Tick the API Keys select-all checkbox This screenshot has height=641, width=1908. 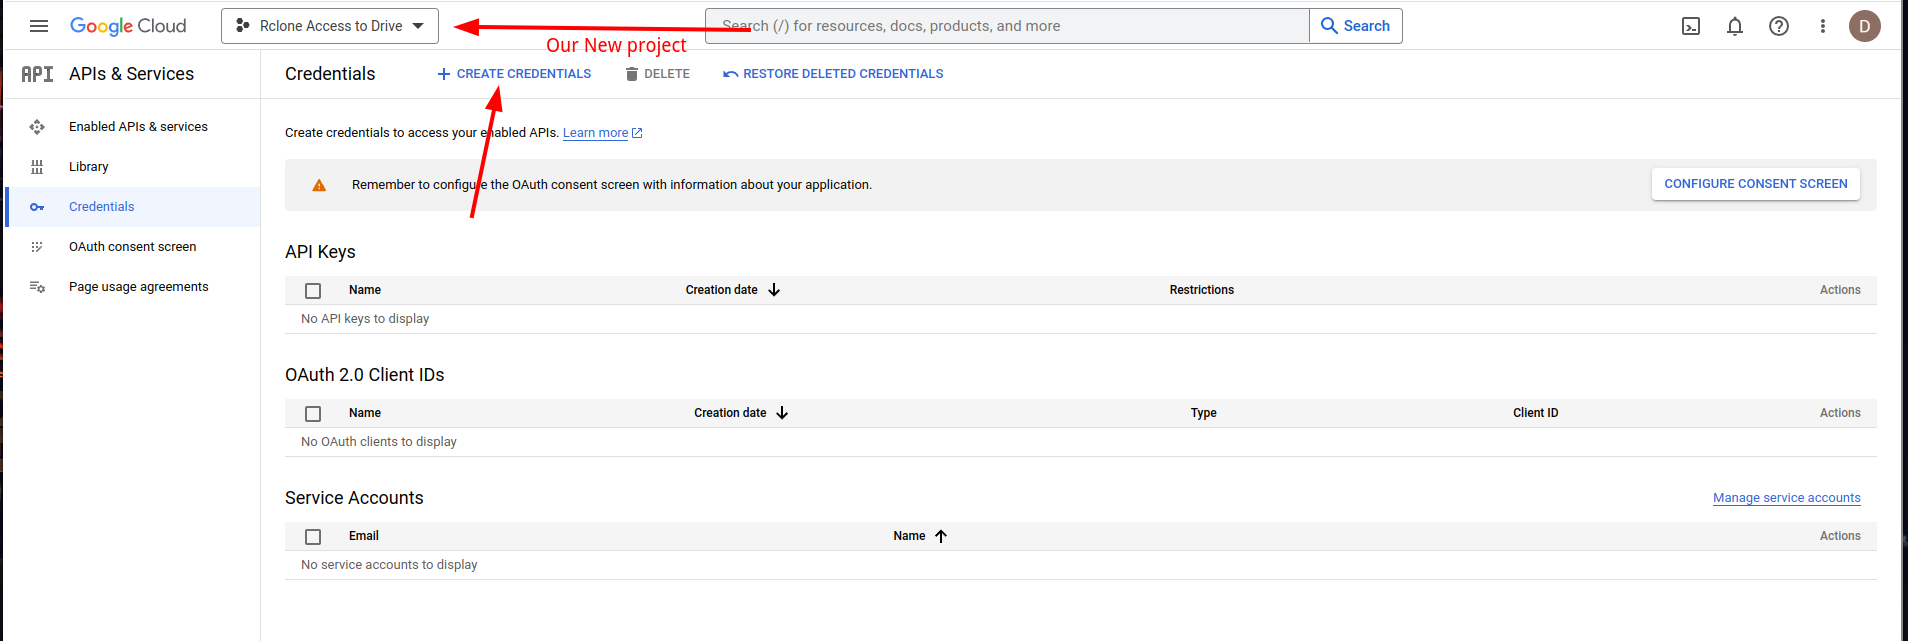point(313,291)
